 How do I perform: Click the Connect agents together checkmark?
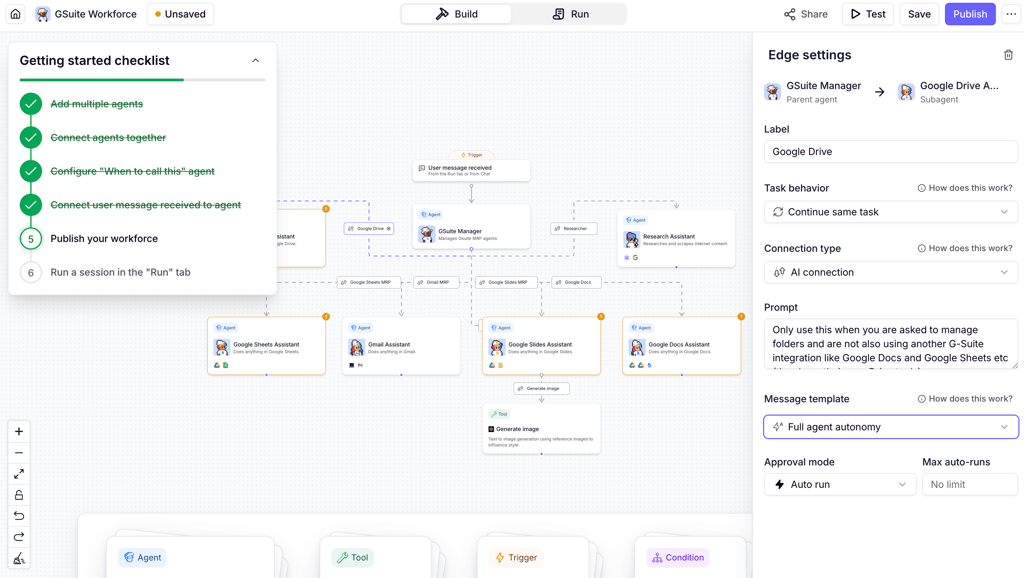[x=31, y=138]
